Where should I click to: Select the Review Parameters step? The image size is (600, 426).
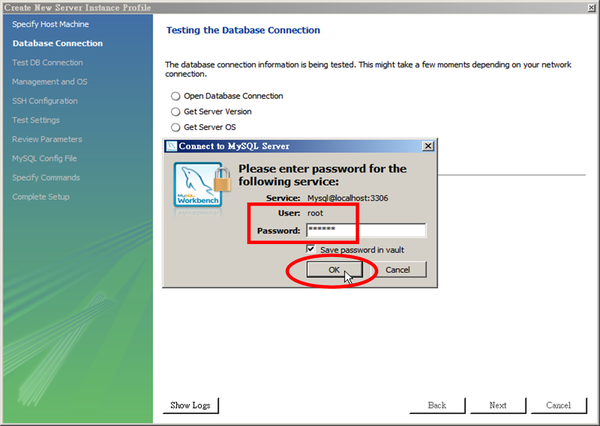[47, 139]
